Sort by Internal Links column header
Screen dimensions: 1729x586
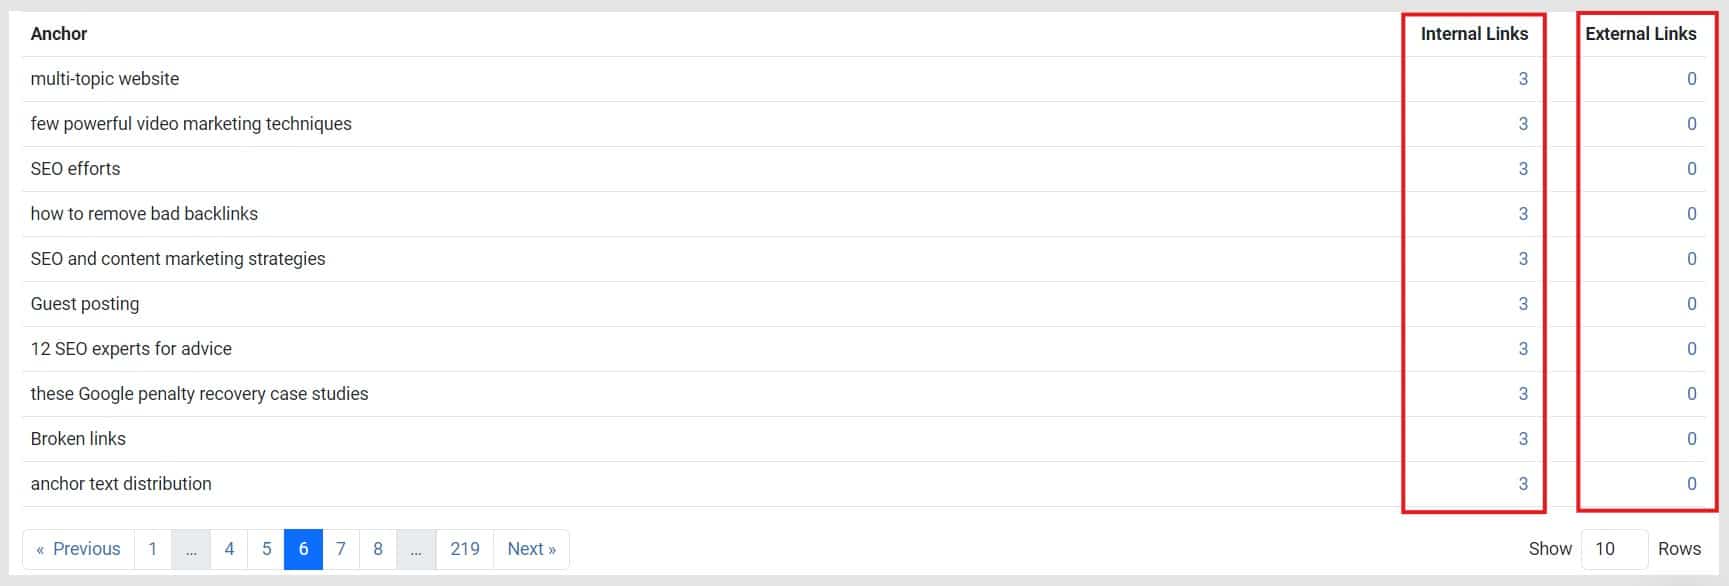pos(1474,34)
